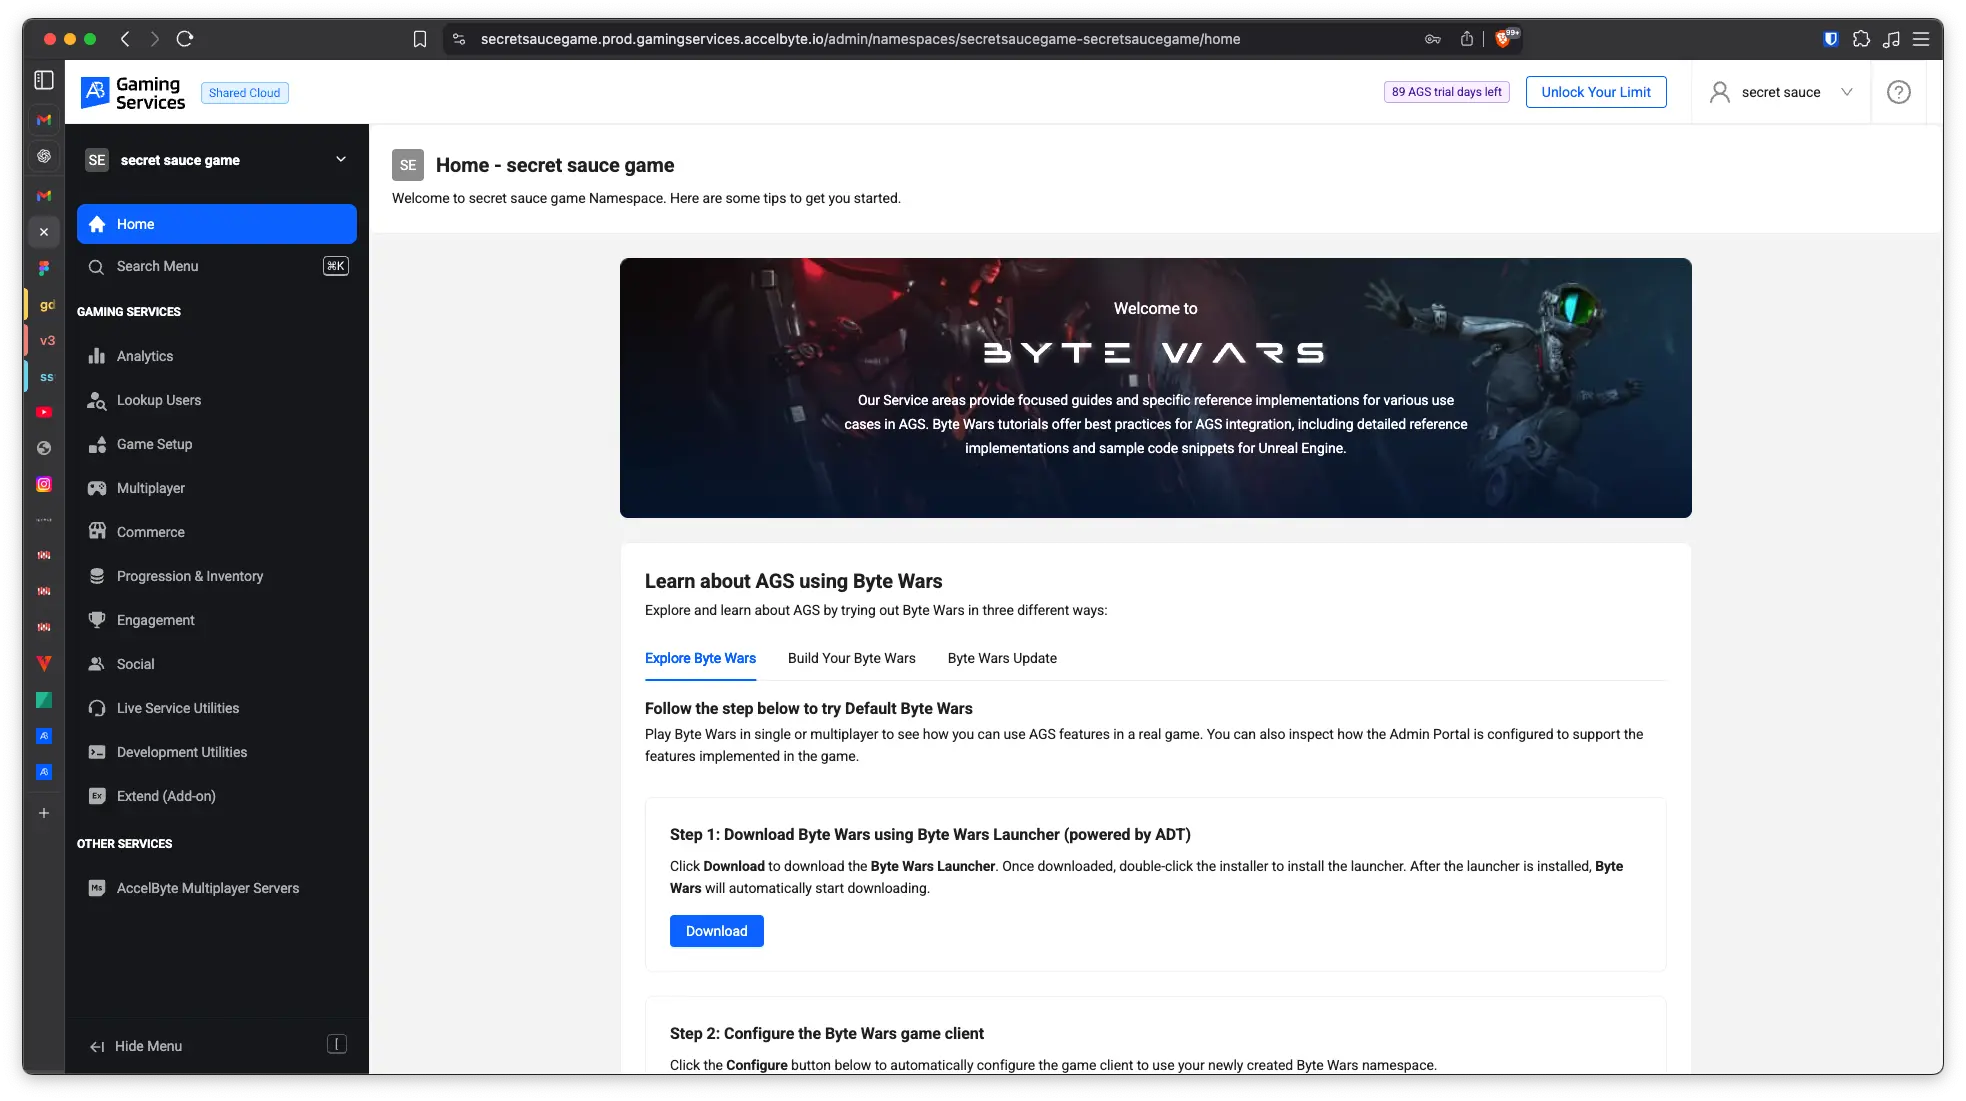Click the Unlock Your Limit button

pyautogui.click(x=1596, y=92)
